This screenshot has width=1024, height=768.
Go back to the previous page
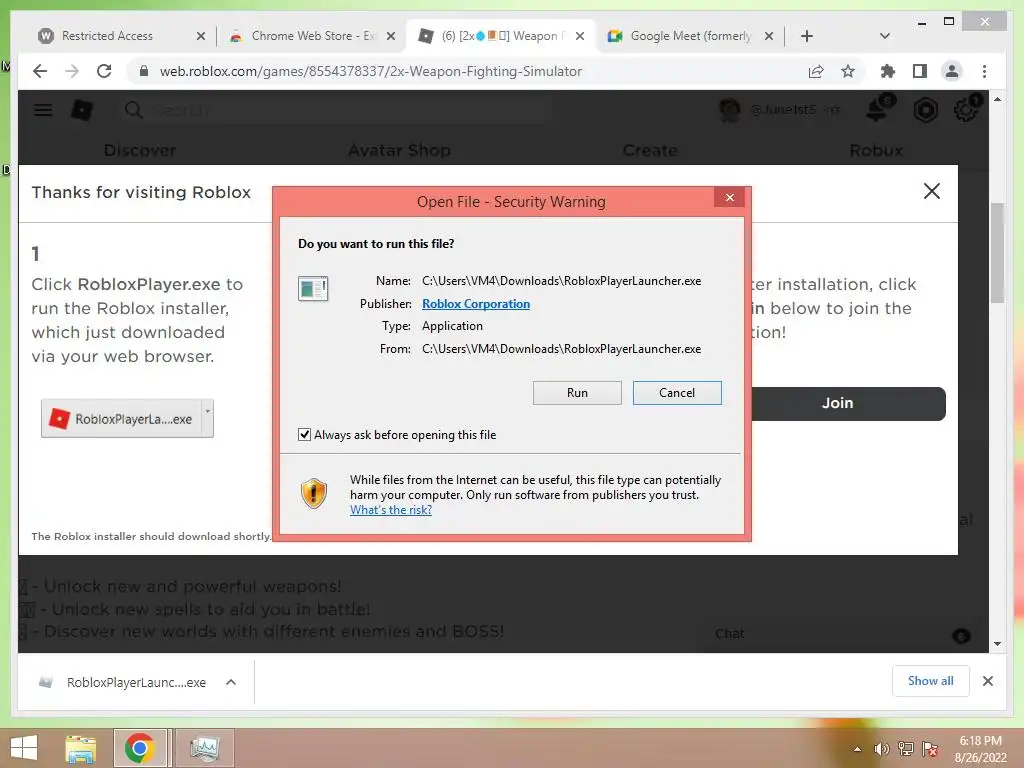point(40,71)
